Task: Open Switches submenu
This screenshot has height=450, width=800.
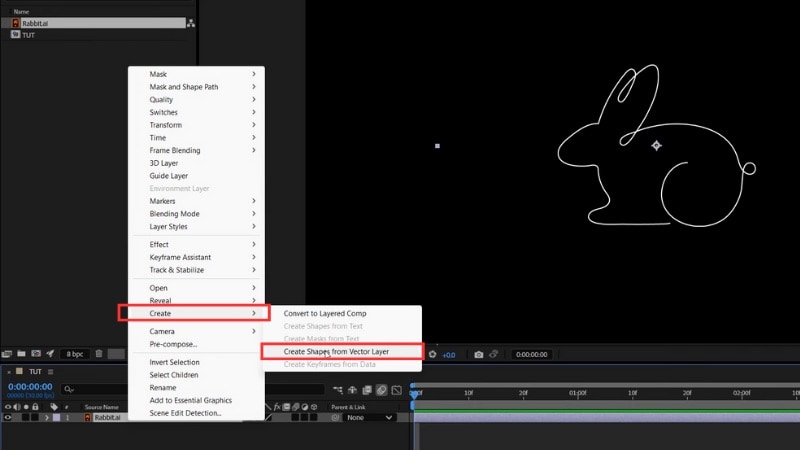Action: (x=196, y=112)
